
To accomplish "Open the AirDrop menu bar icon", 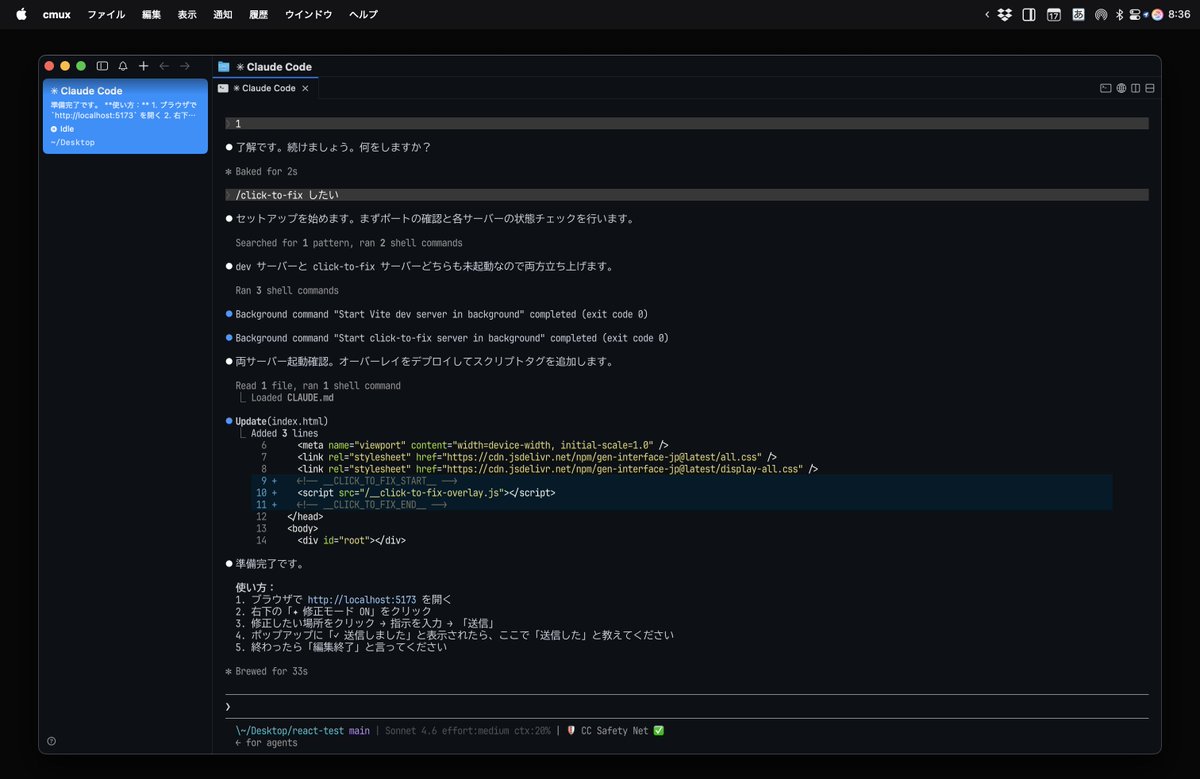I will (1101, 14).
